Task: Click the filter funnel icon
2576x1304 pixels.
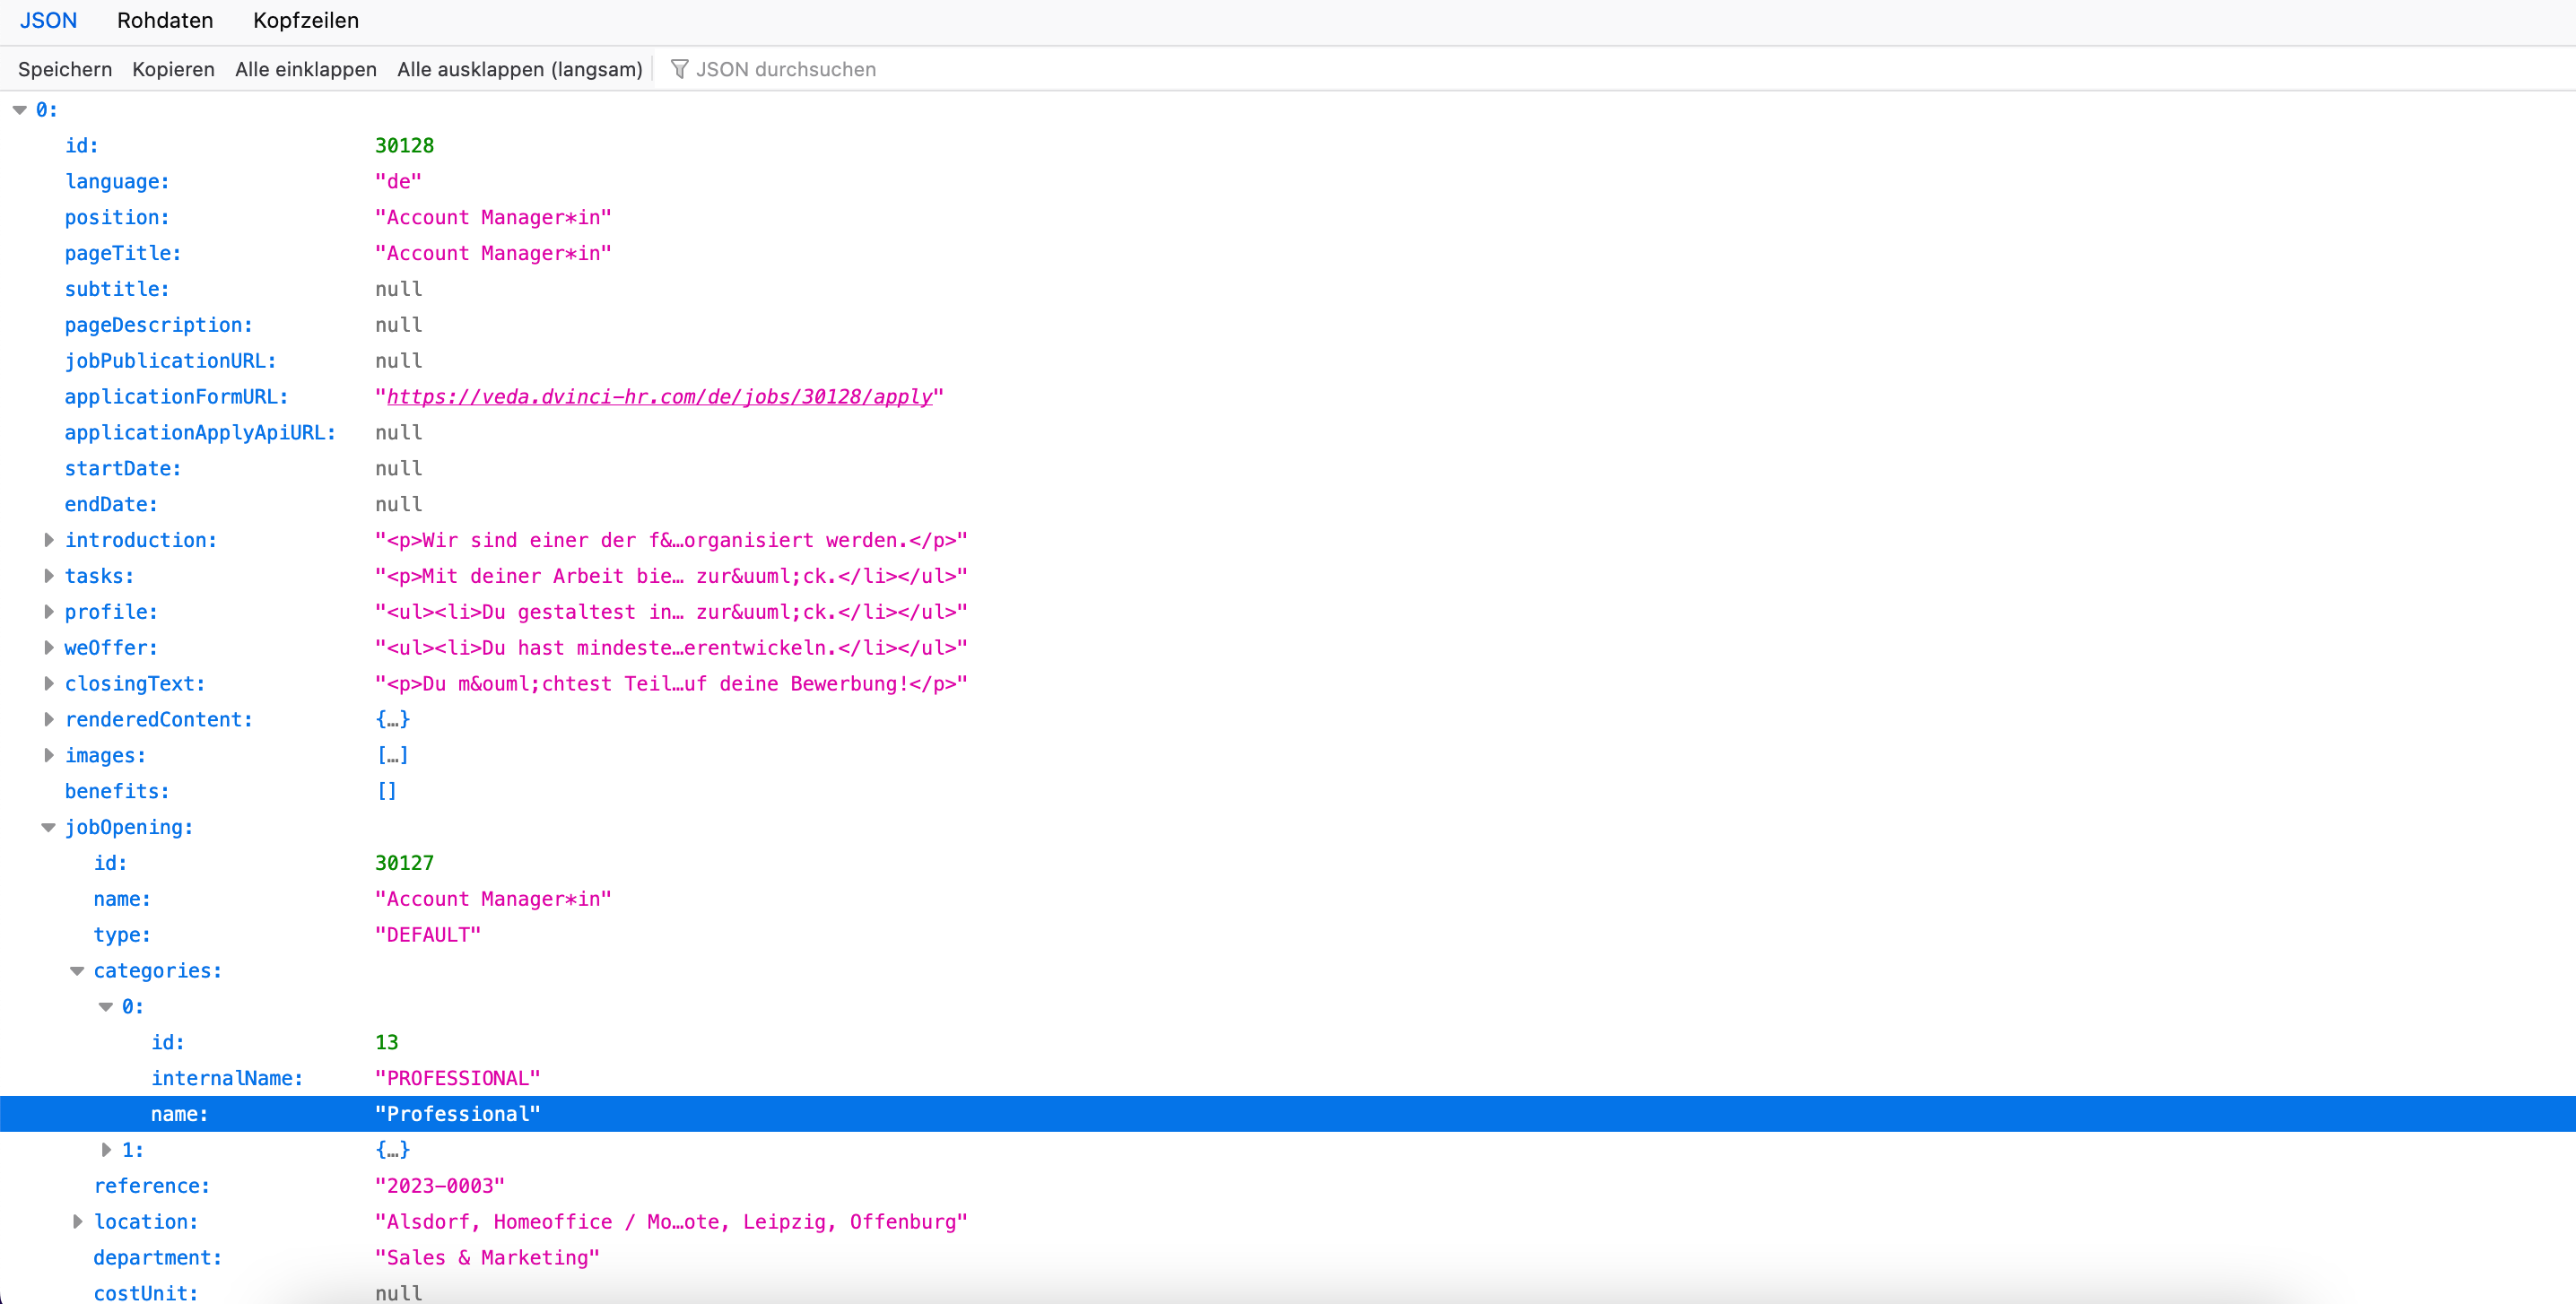Action: click(679, 69)
